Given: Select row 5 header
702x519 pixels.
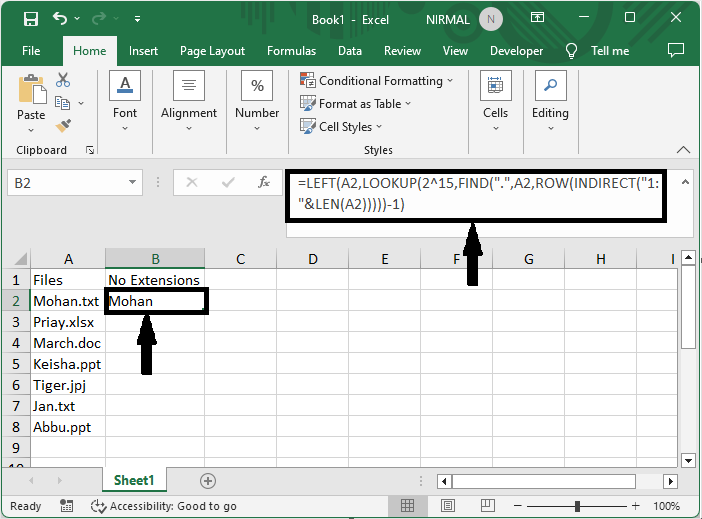Looking at the screenshot, I should [16, 364].
